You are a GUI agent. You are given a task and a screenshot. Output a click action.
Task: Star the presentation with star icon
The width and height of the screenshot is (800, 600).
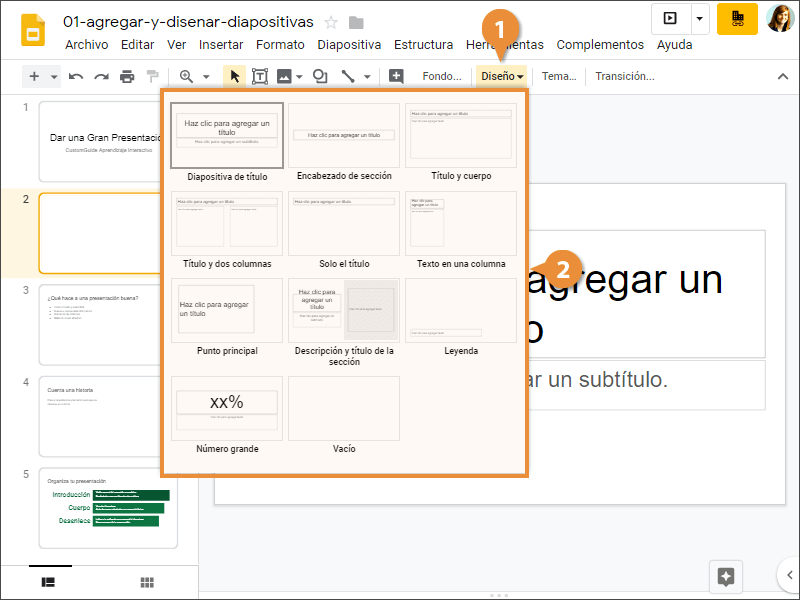click(x=331, y=22)
